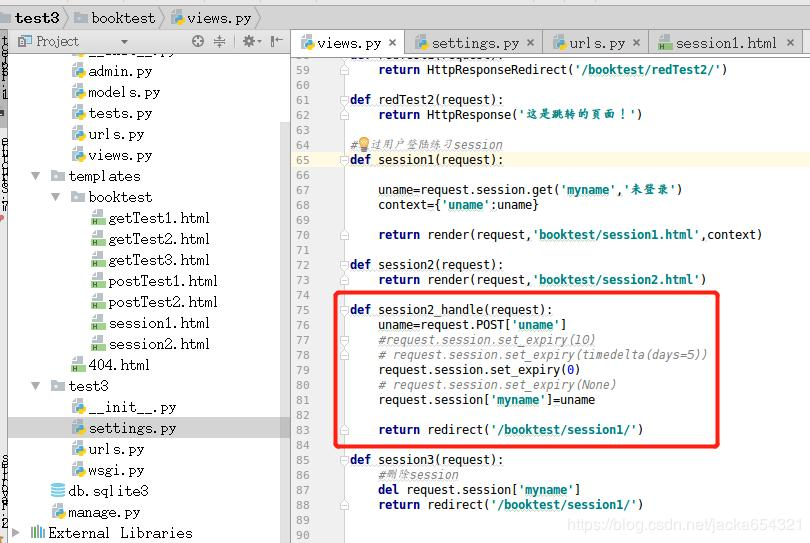Collapse the templates folder
The image size is (810, 543).
[36, 176]
